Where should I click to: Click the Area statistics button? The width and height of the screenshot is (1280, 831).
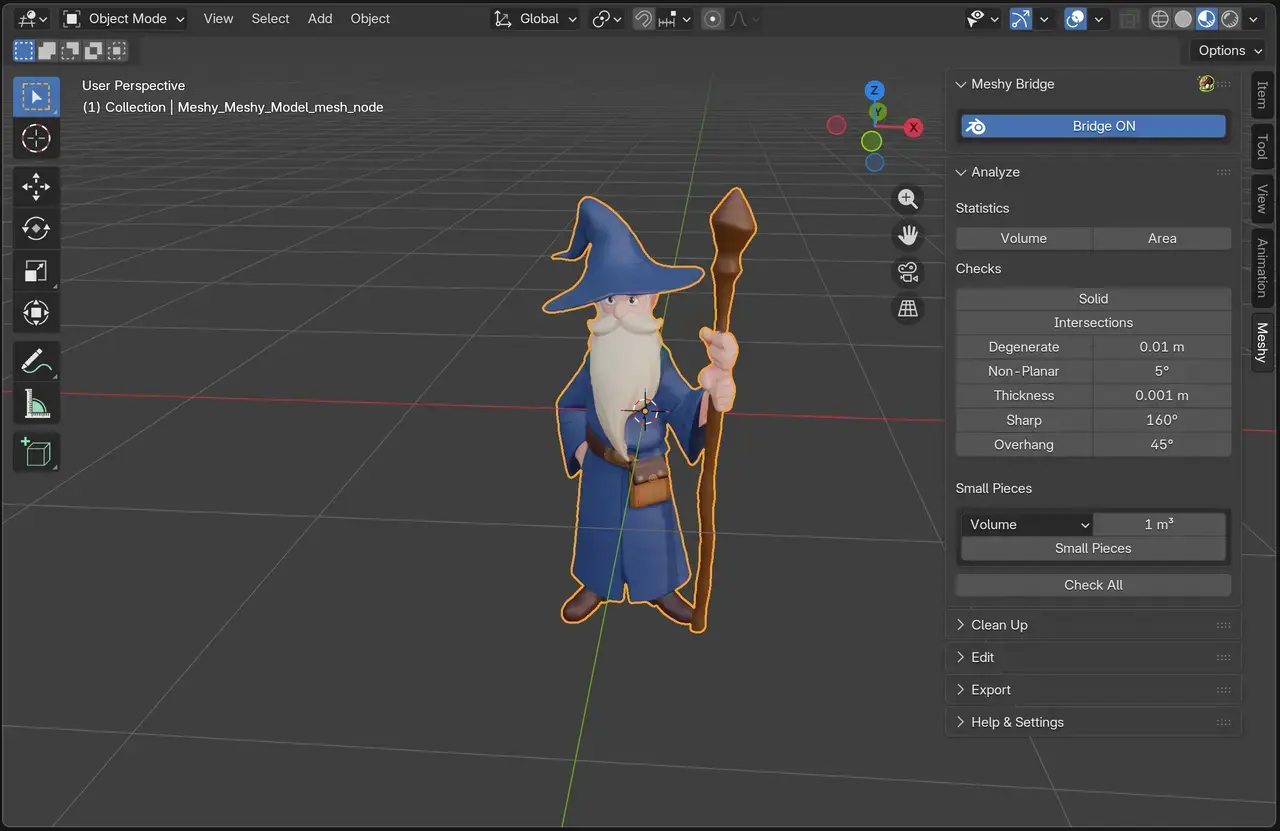pos(1162,238)
